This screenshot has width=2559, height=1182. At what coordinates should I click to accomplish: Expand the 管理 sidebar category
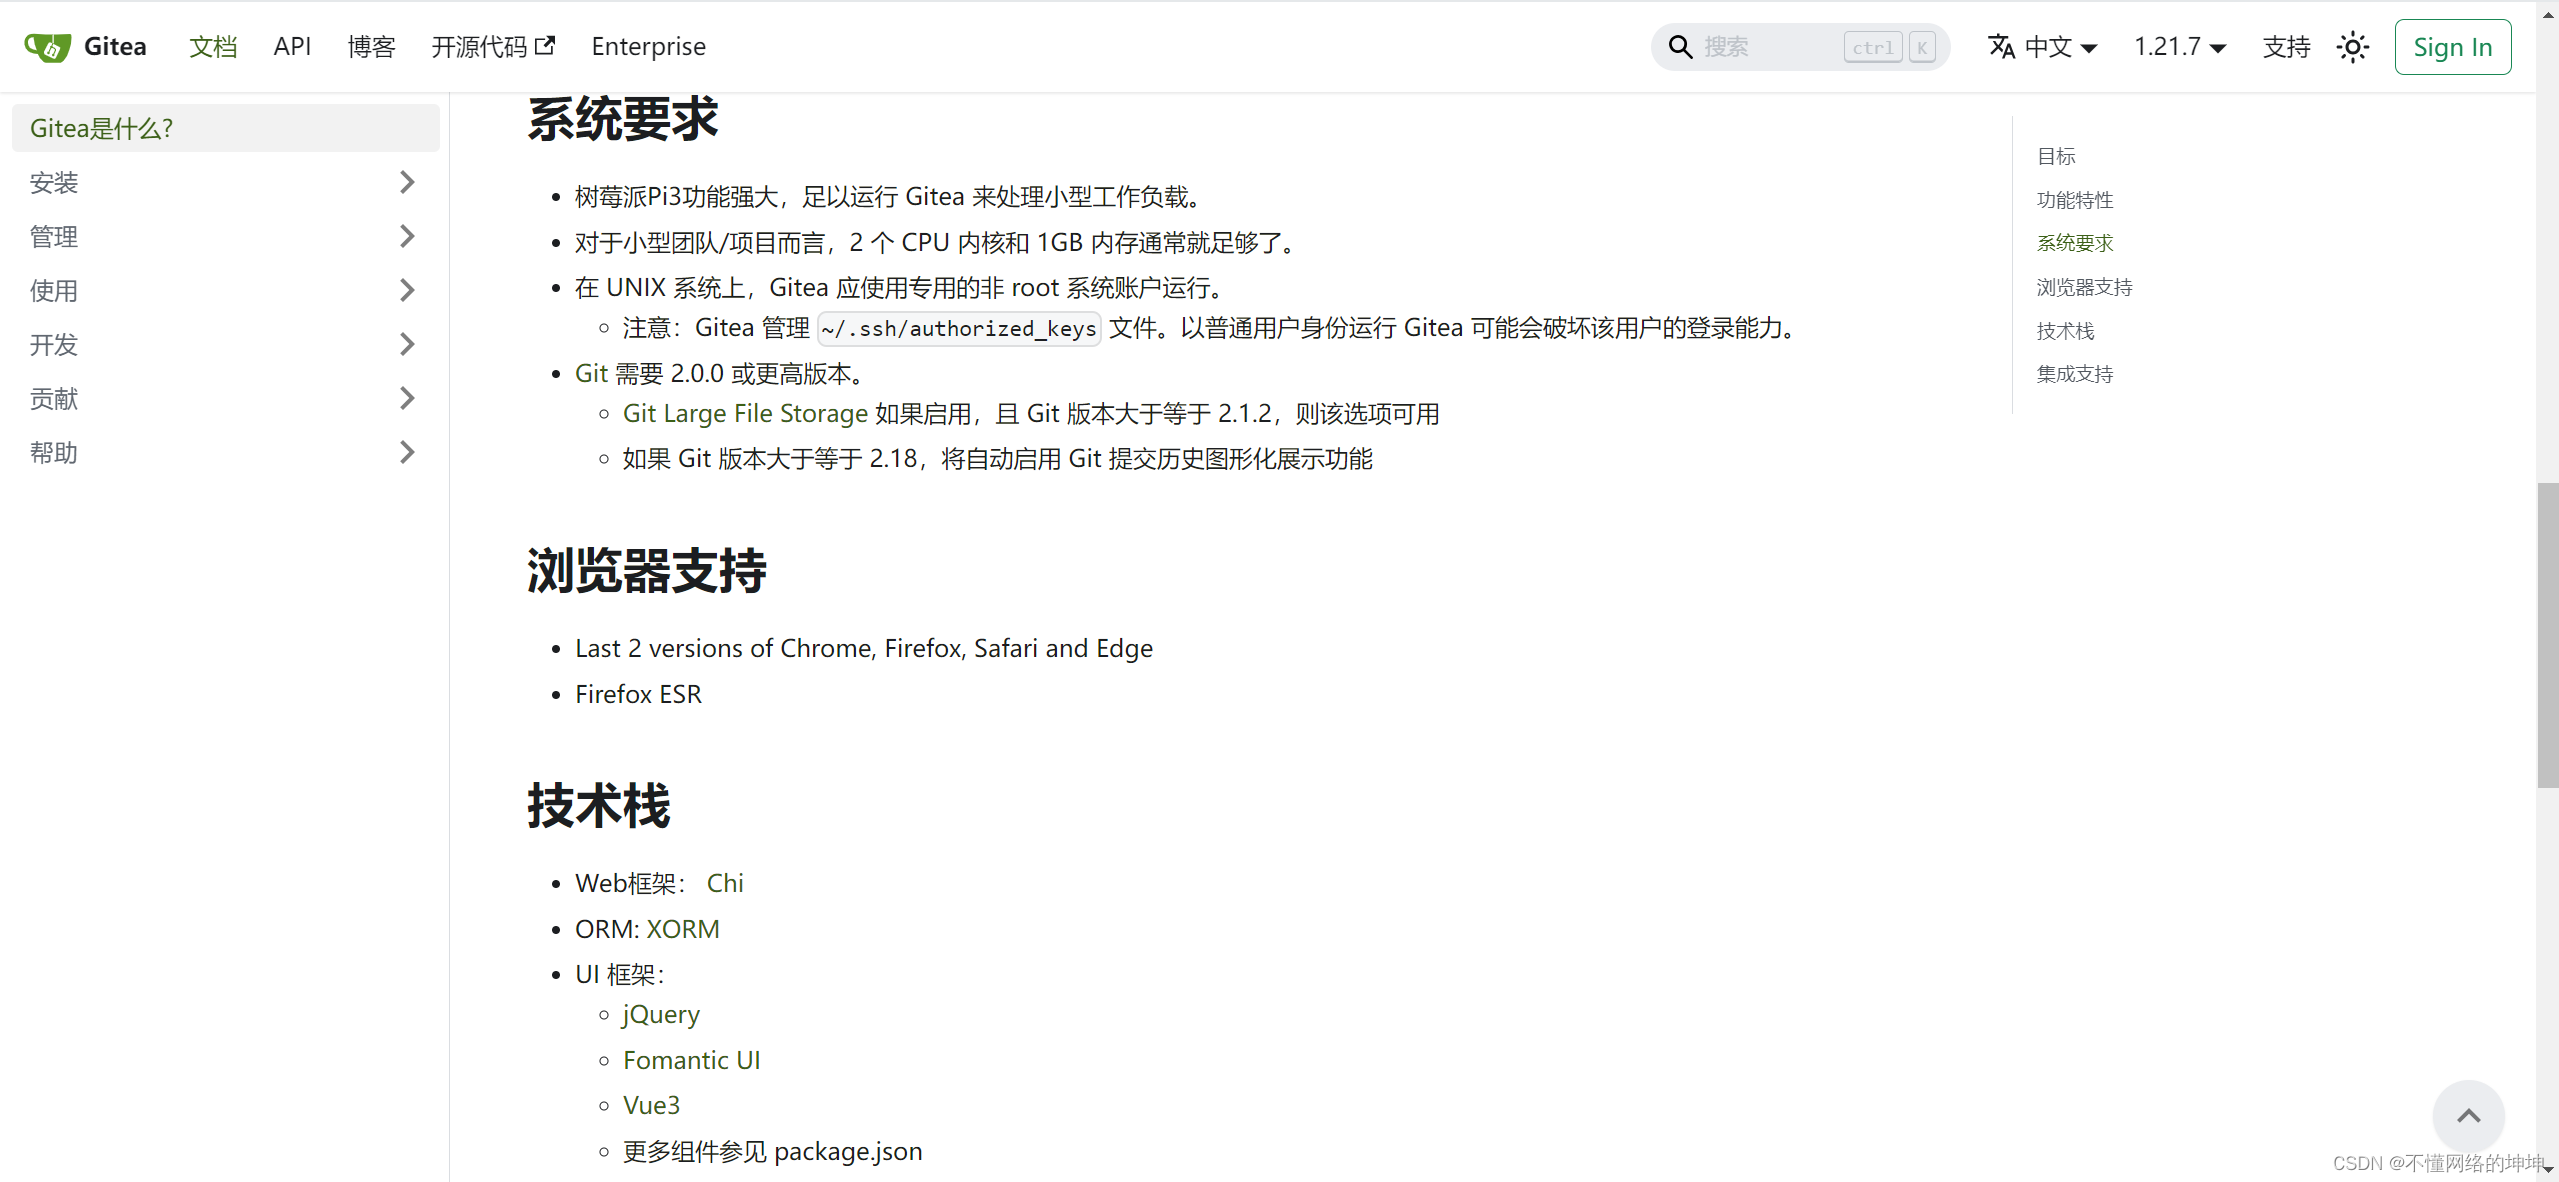click(x=407, y=236)
